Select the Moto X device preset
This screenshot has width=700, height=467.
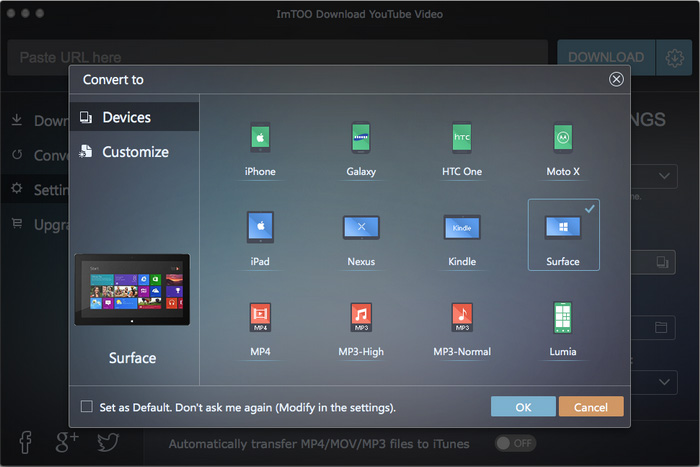tap(562, 149)
